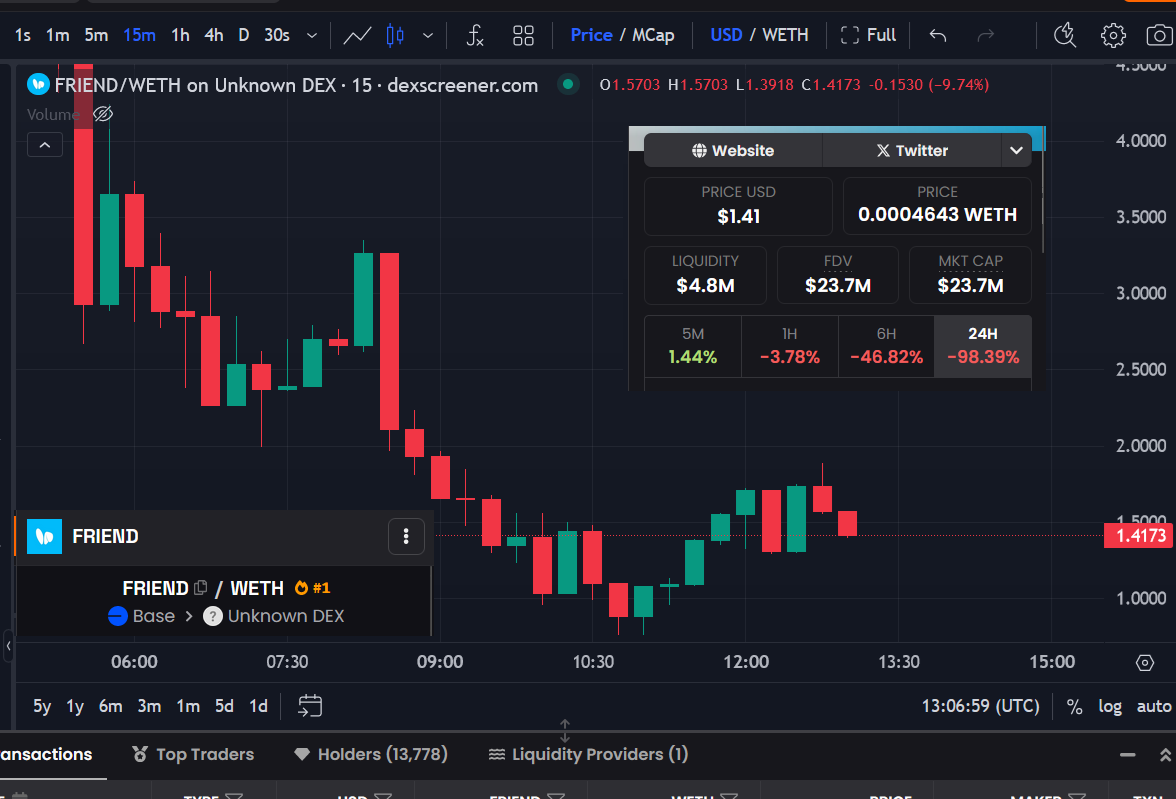Show values in USD

click(x=726, y=35)
